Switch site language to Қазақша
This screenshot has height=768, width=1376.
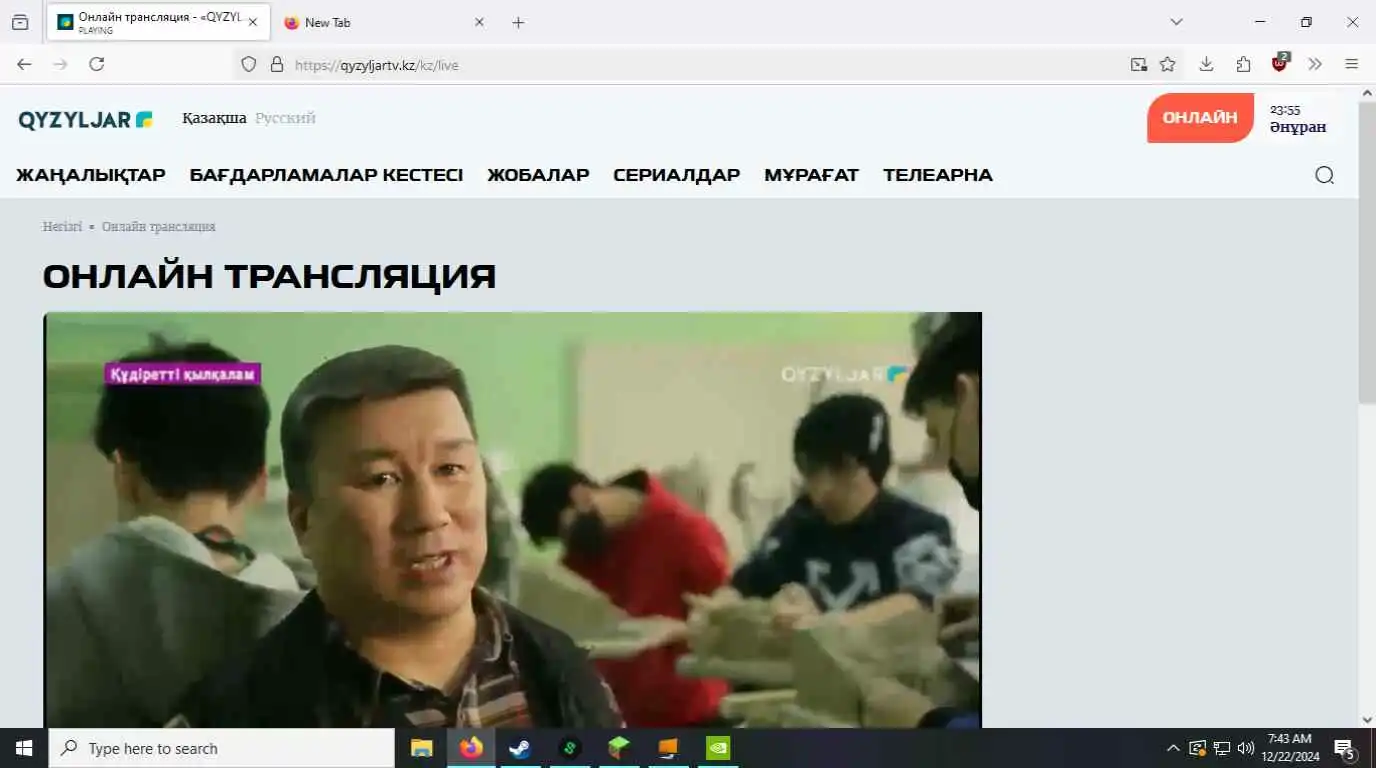[214, 118]
